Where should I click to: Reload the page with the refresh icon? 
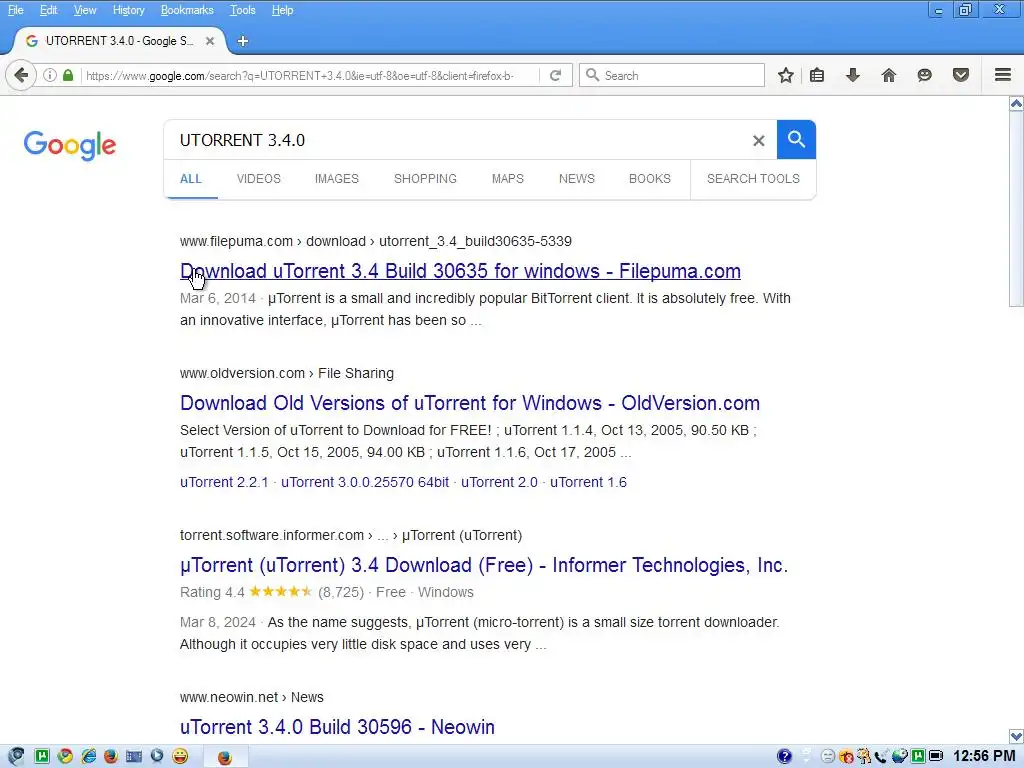point(556,75)
